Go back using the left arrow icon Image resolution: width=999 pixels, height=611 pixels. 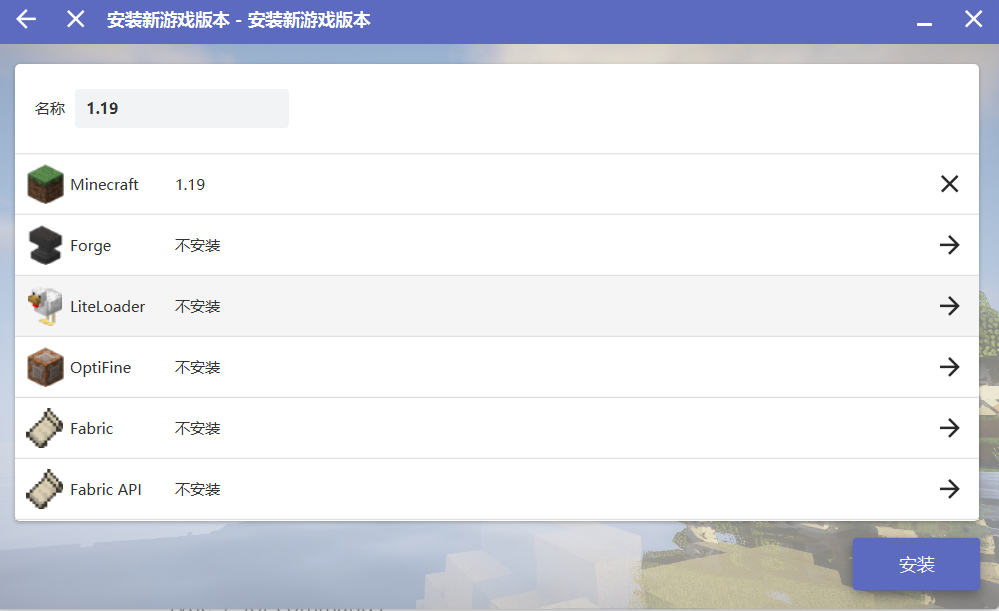pyautogui.click(x=26, y=19)
